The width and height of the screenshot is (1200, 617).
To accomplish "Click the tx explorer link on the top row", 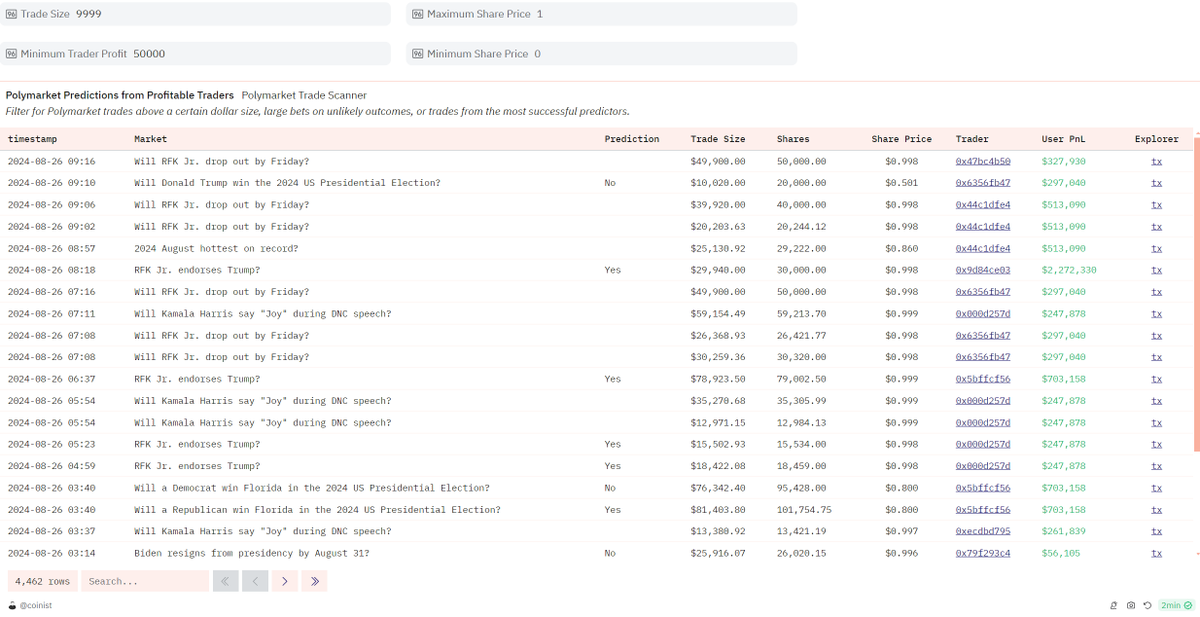I will [x=1156, y=161].
